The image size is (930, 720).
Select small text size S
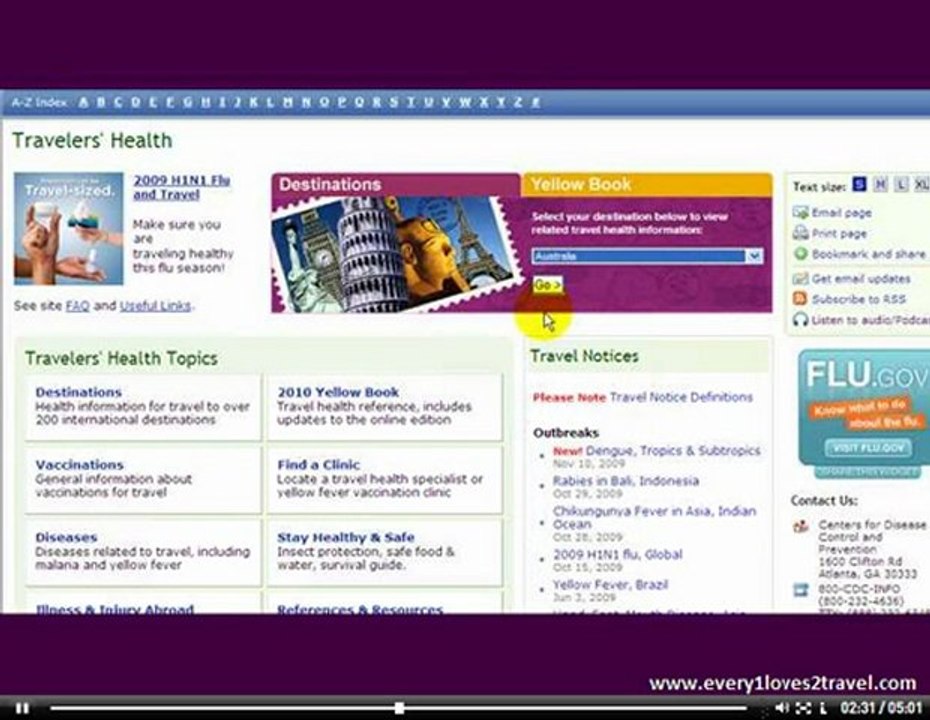(859, 184)
